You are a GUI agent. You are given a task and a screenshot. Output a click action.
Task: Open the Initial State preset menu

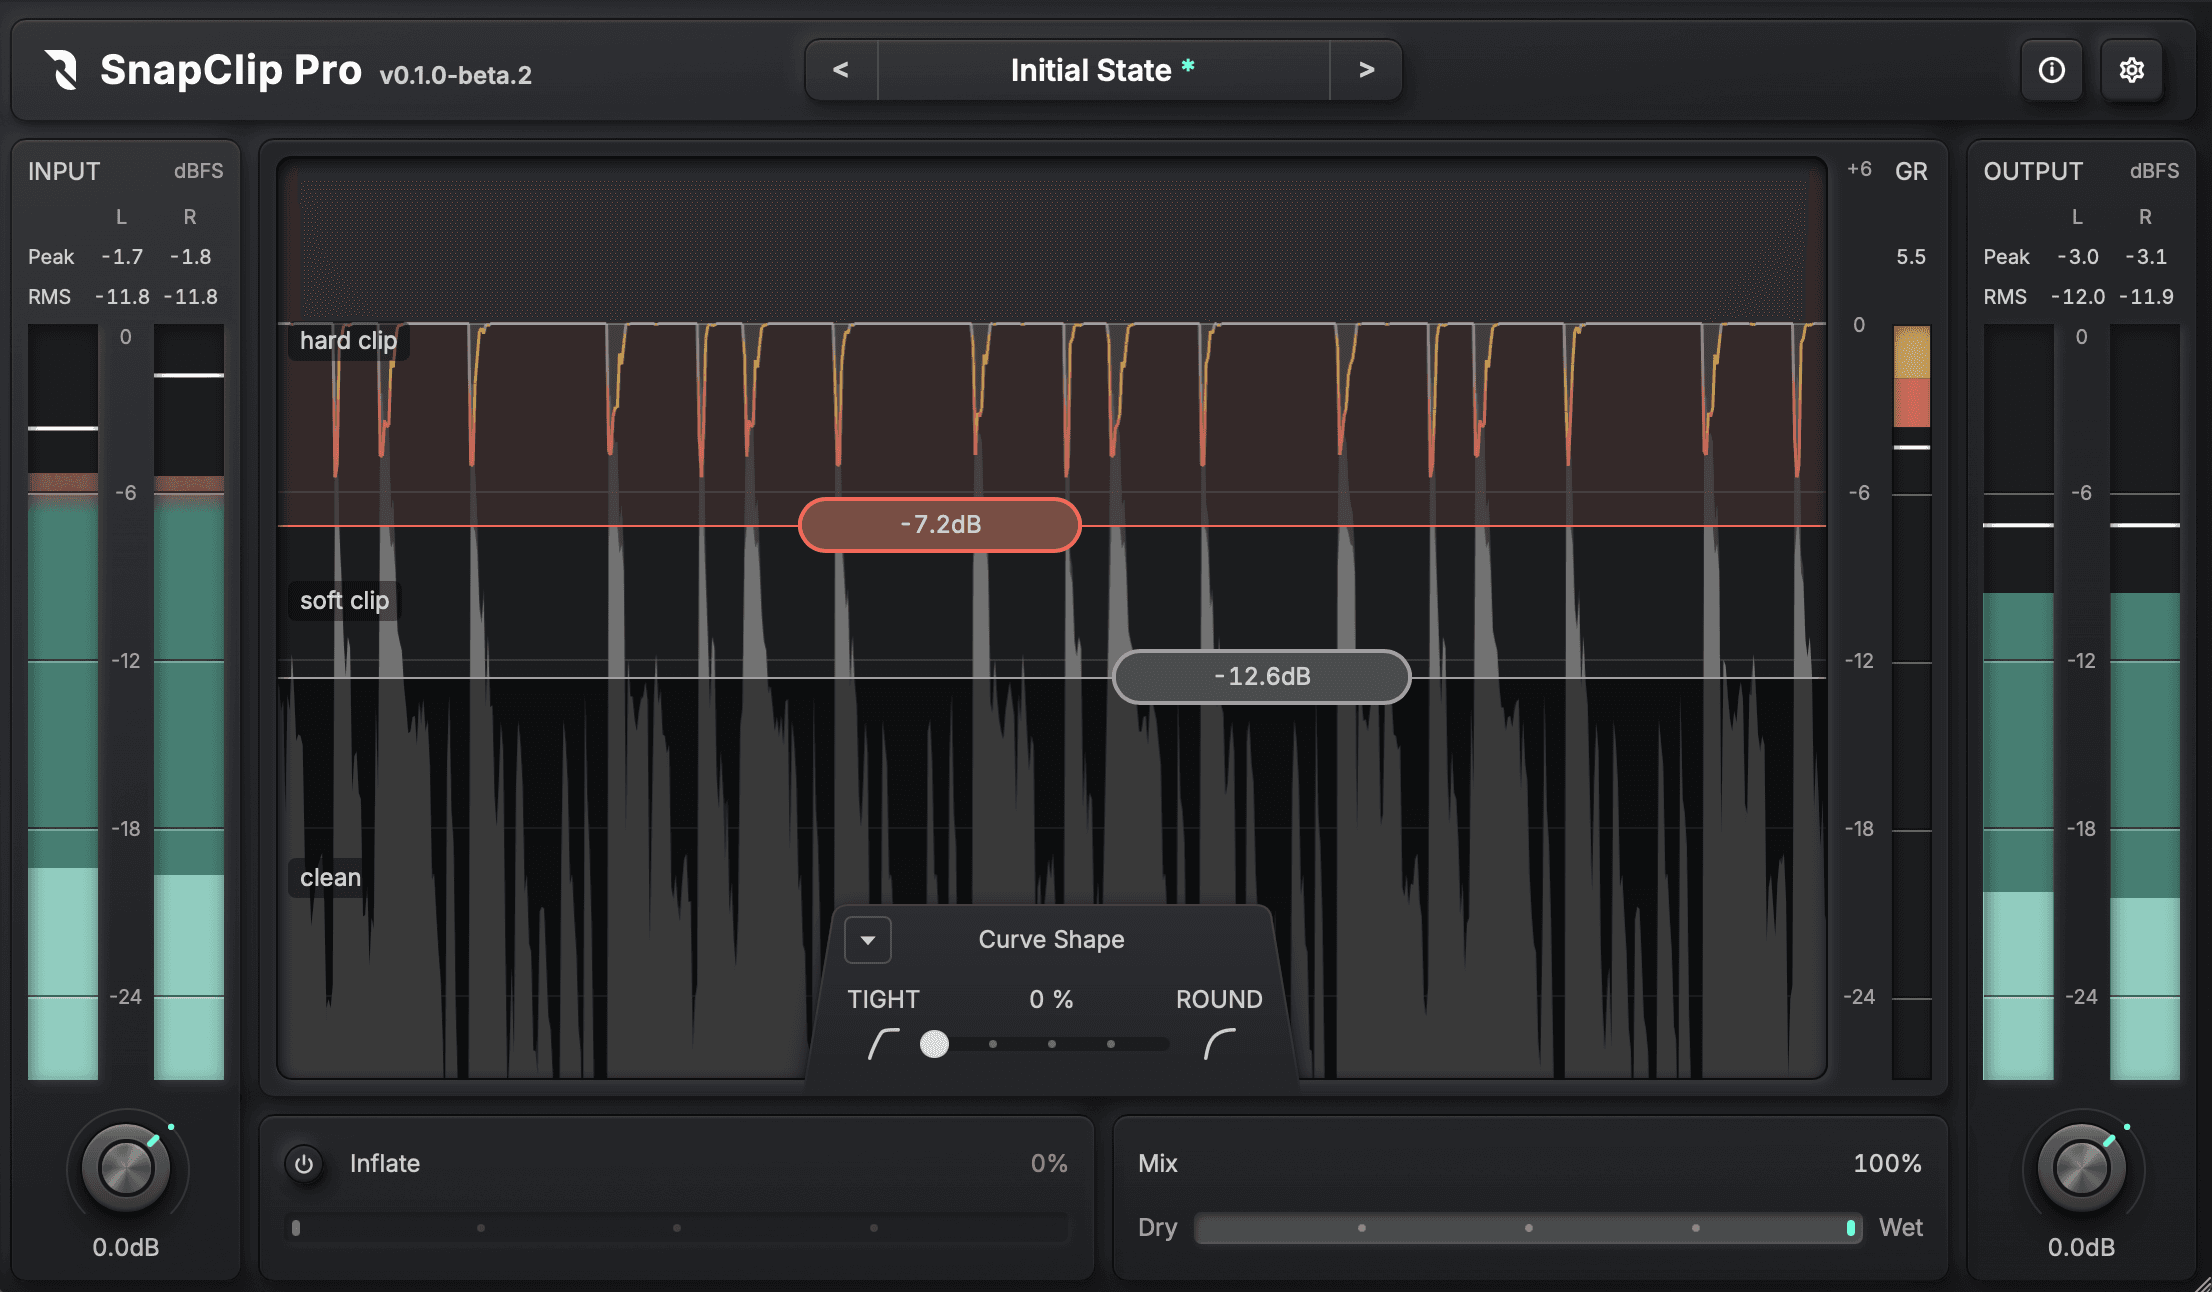tap(1103, 70)
